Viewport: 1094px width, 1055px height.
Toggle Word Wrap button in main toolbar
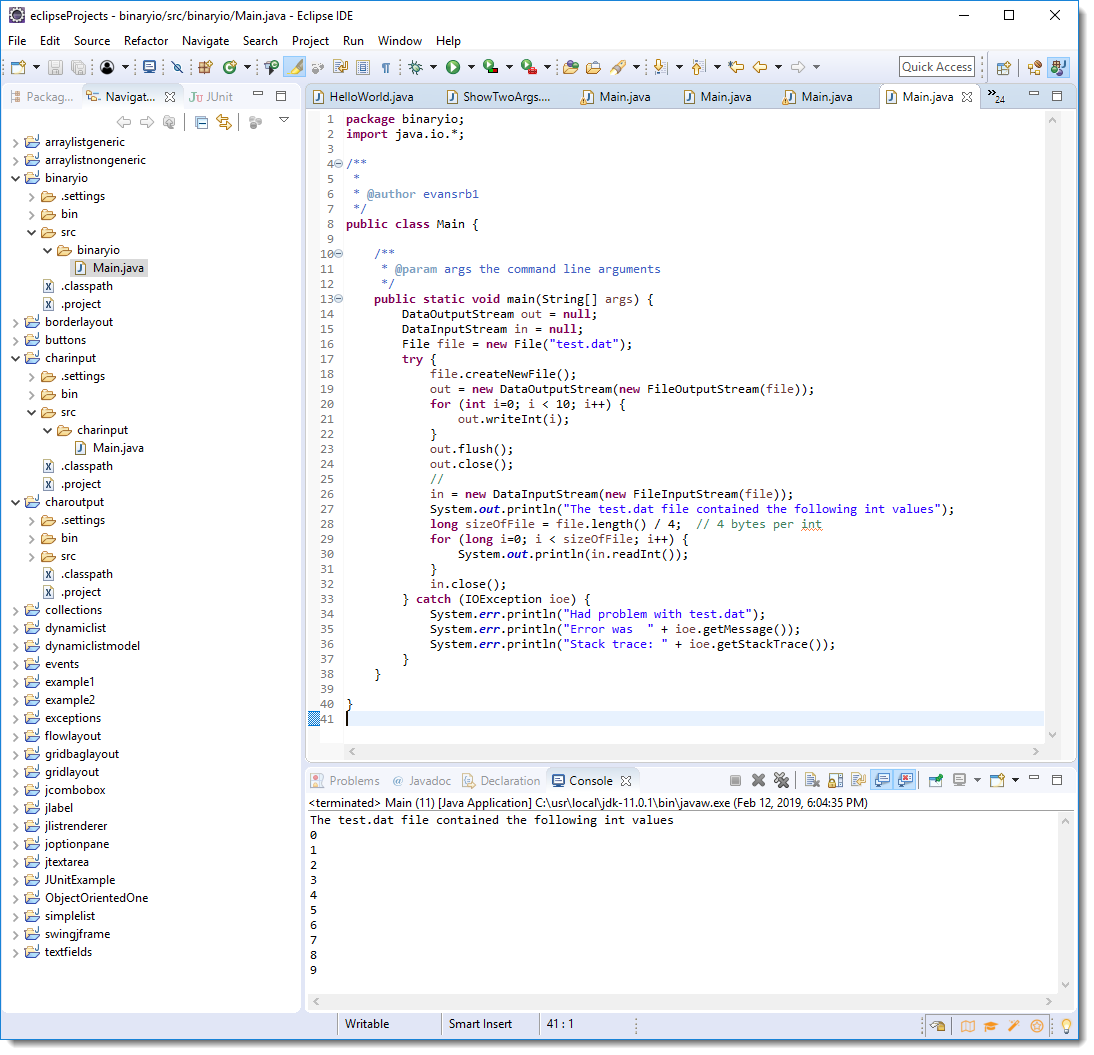(x=340, y=67)
